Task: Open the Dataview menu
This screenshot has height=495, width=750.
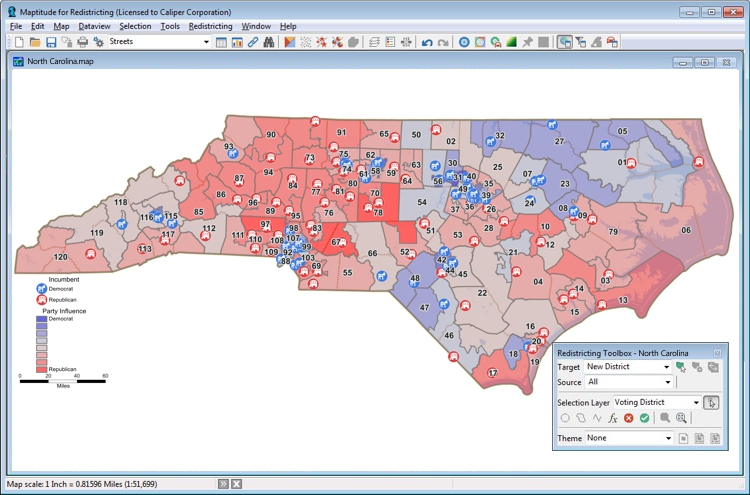Action: [94, 26]
